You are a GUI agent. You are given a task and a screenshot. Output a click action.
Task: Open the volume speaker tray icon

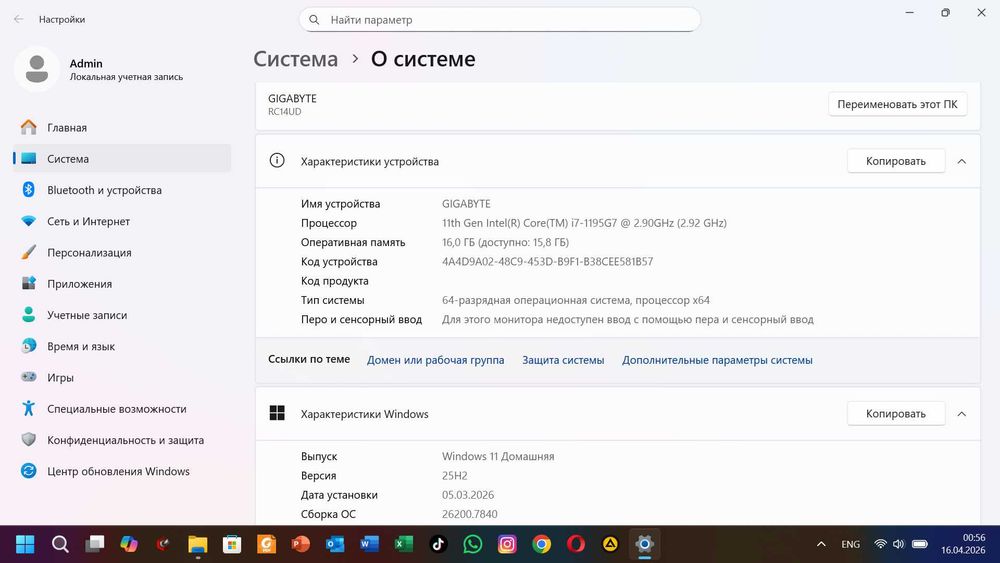899,544
